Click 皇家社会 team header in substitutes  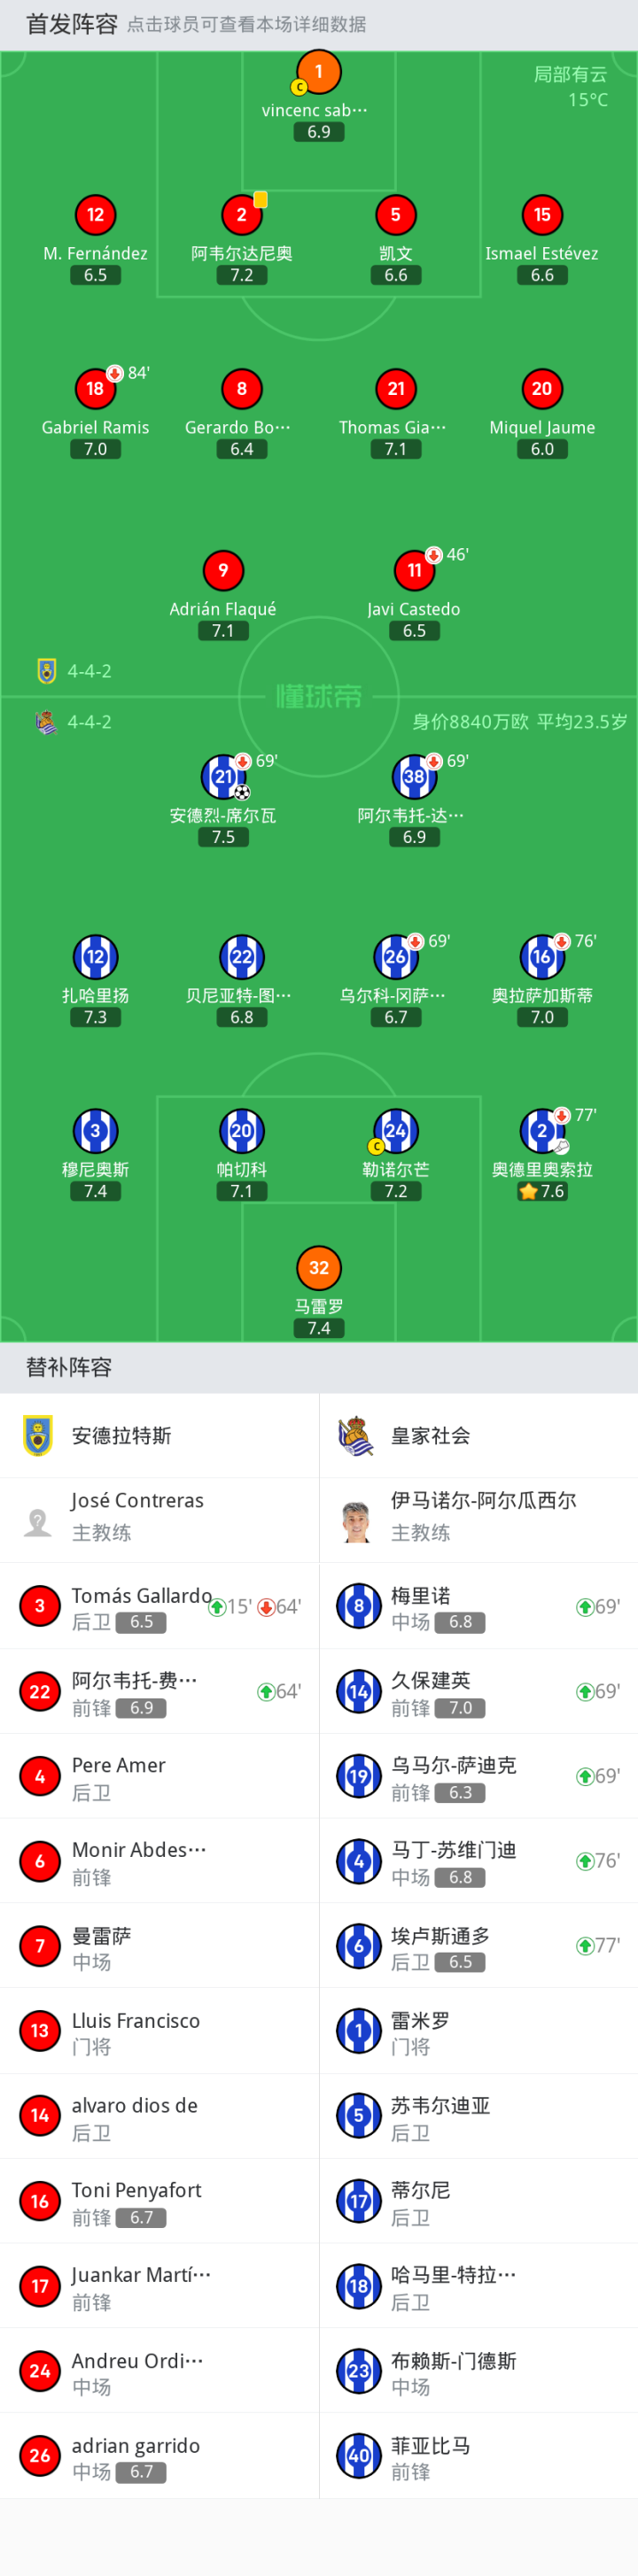(x=479, y=1436)
